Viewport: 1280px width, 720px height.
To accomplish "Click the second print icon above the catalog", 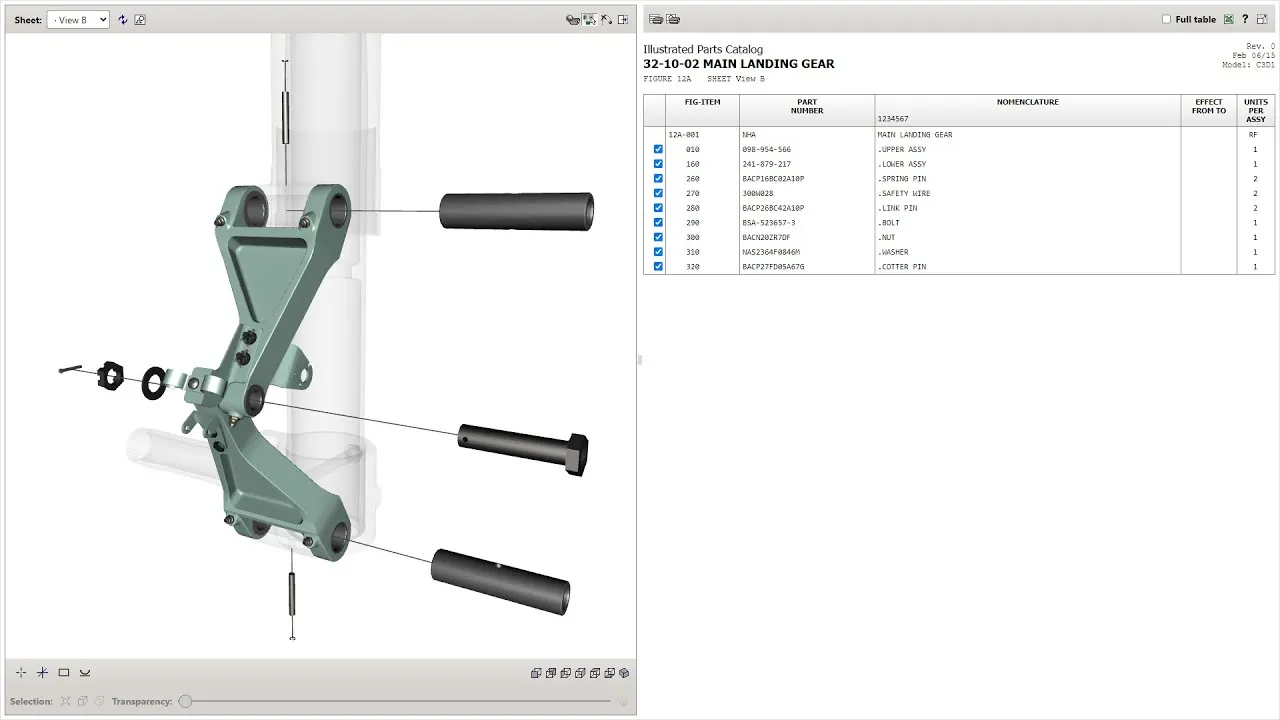I will [x=673, y=19].
